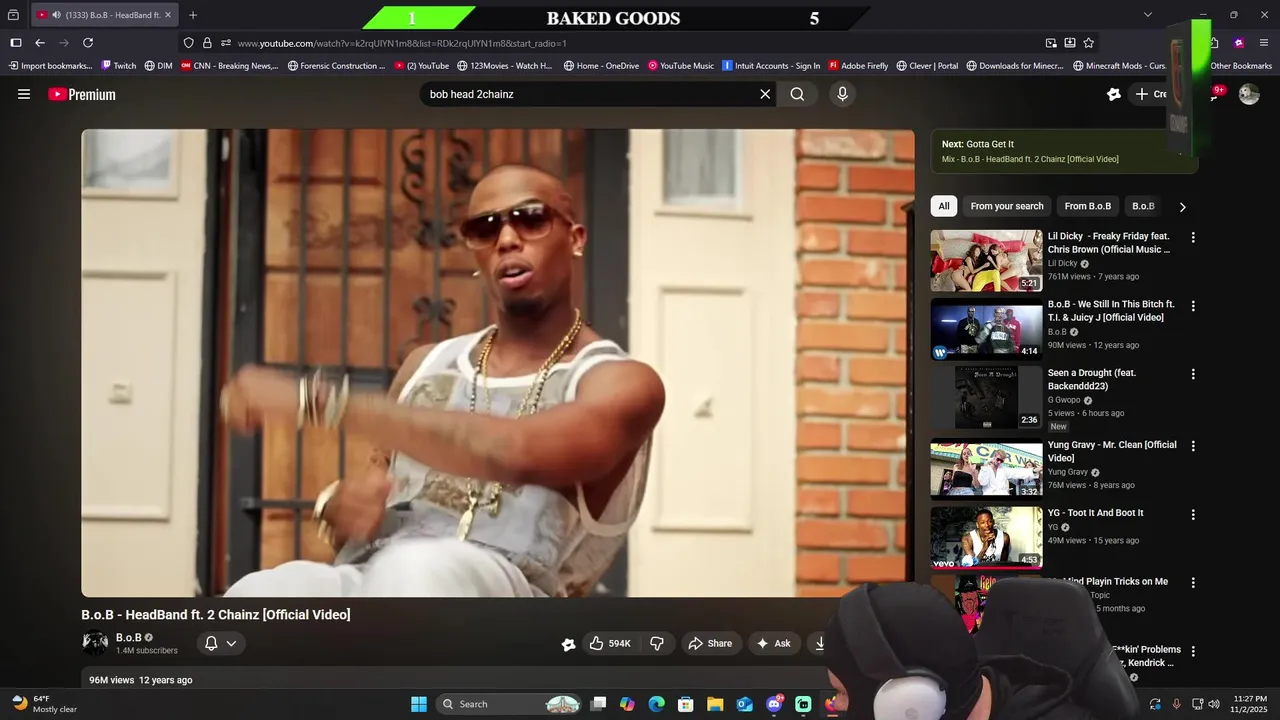Open the Home - OneDrive bookmark
This screenshot has height=720, width=1280.
(x=601, y=66)
